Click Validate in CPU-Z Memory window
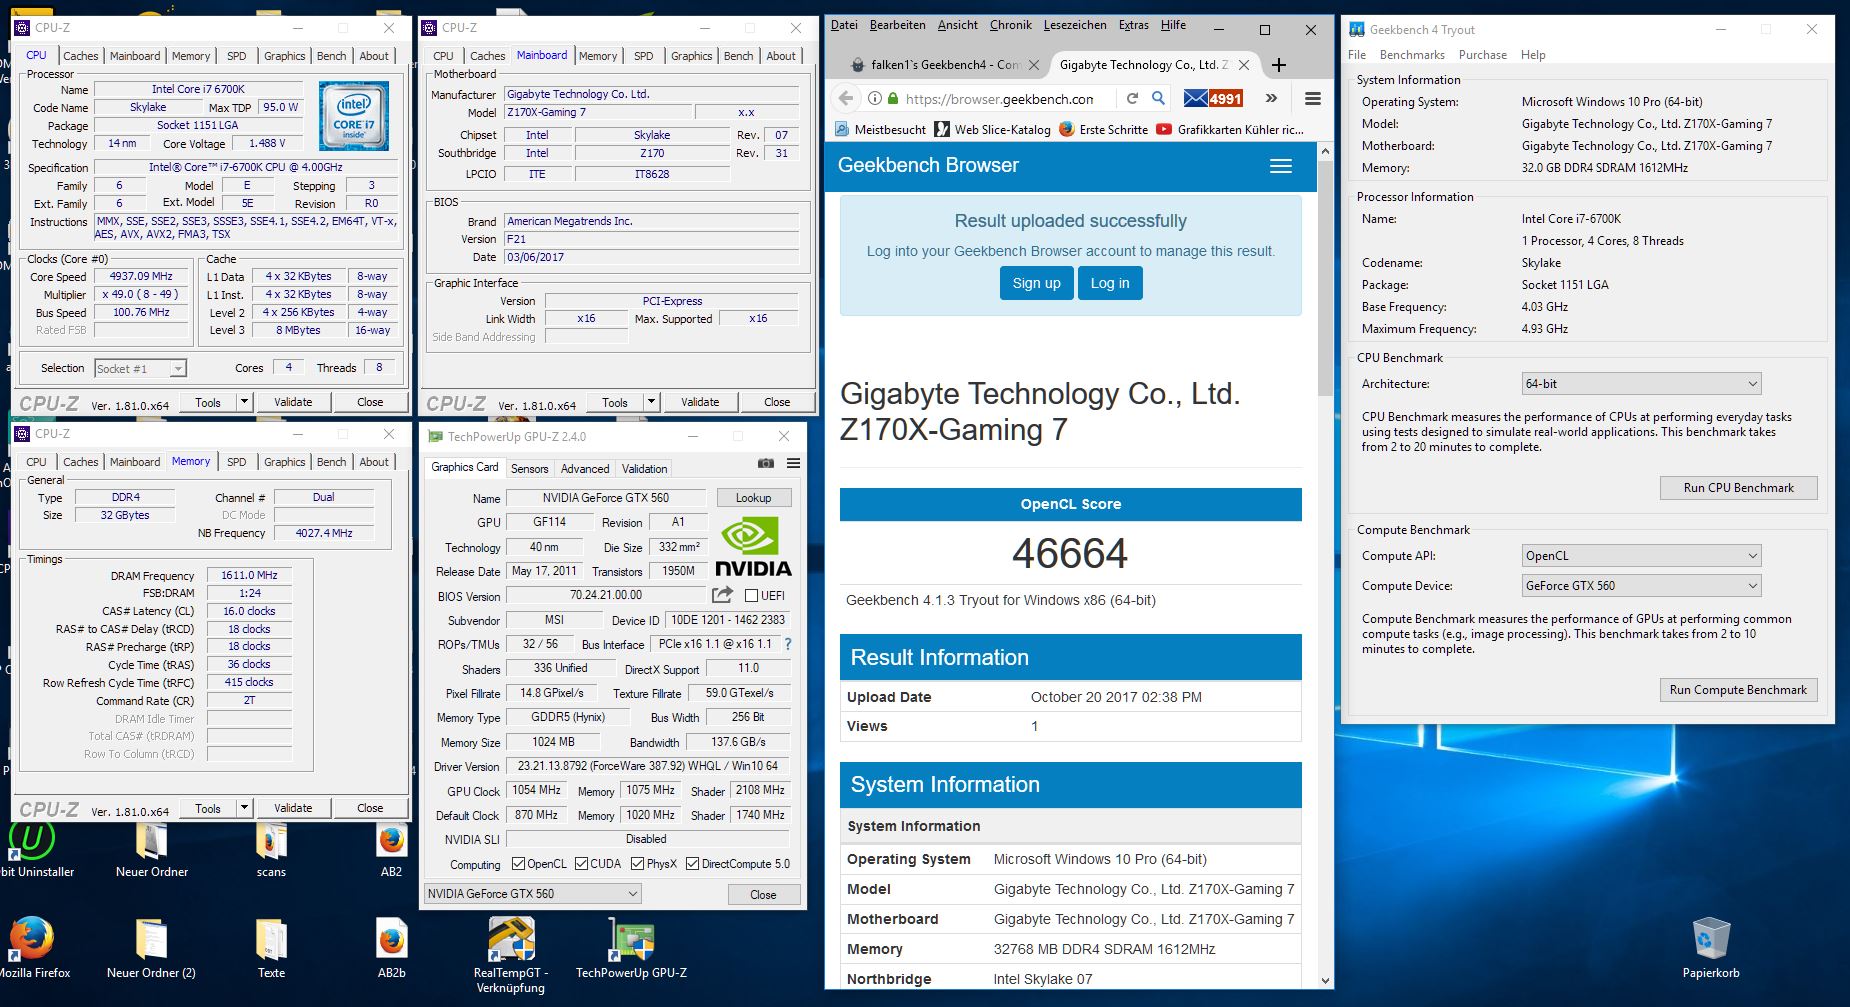The width and height of the screenshot is (1850, 1007). coord(293,808)
